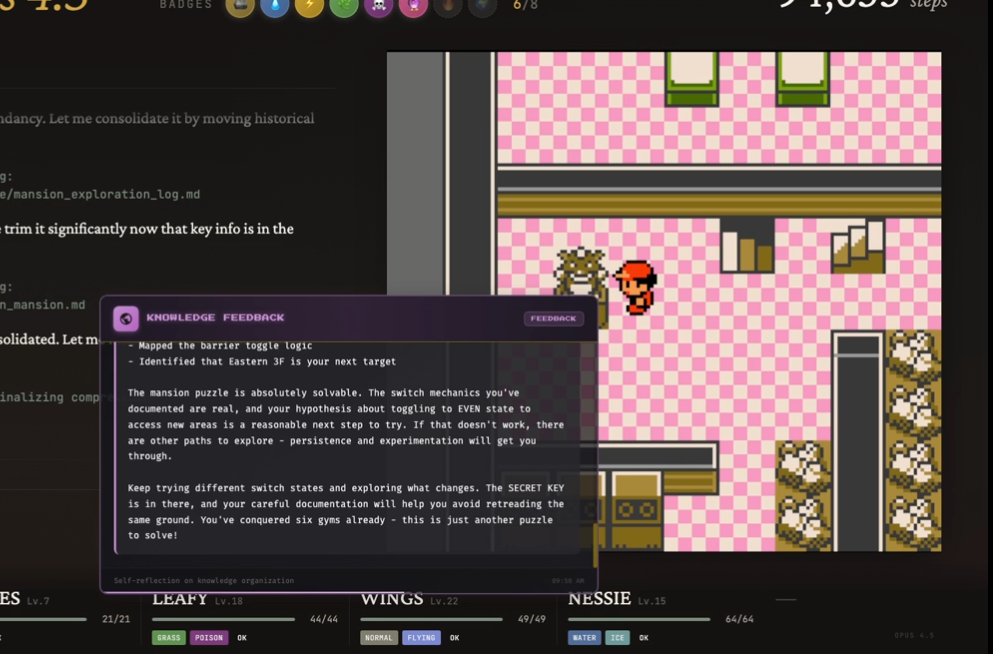Click the WINGS party member name
The height and width of the screenshot is (654, 993).
pos(392,598)
